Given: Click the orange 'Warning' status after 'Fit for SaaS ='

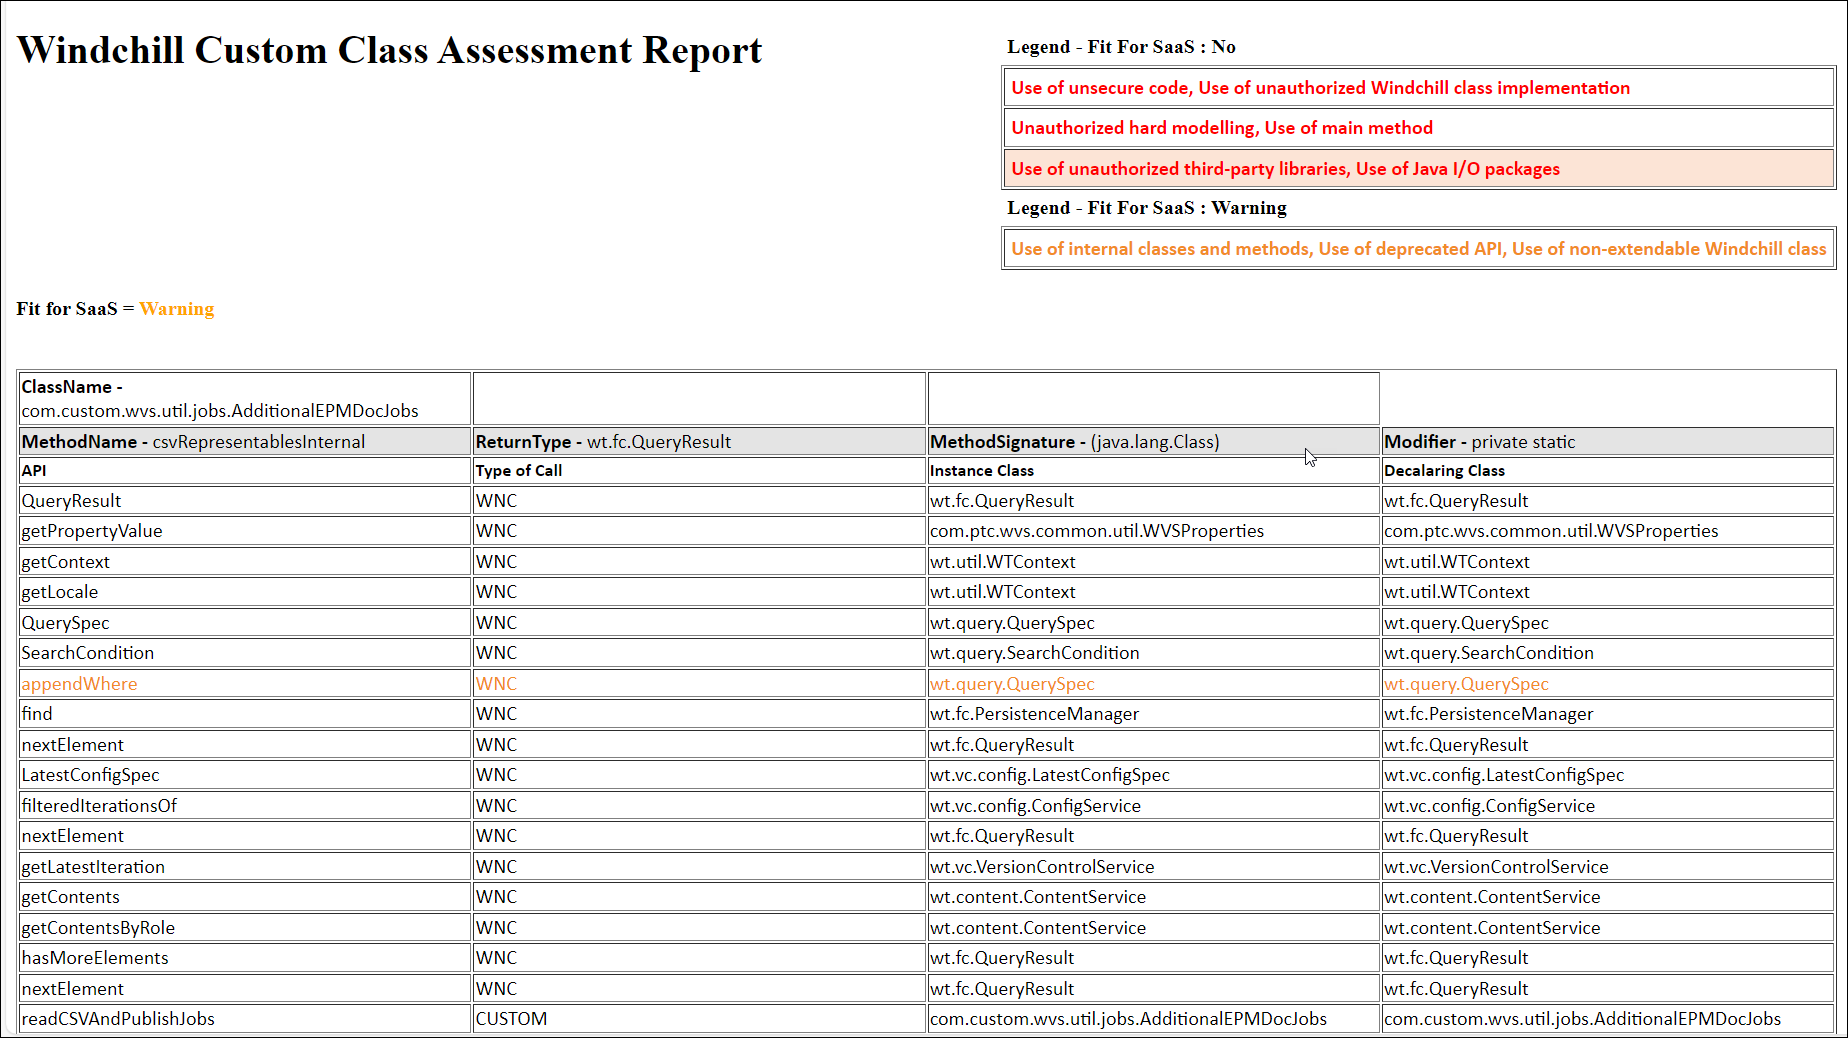Looking at the screenshot, I should coord(177,309).
